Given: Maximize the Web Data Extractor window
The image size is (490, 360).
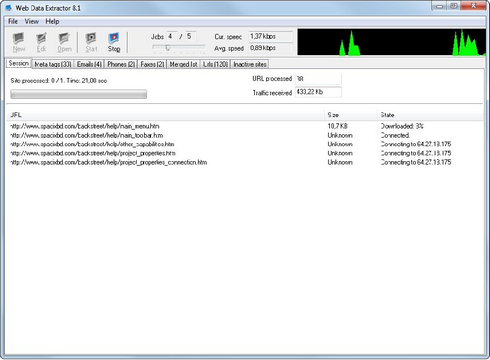Looking at the screenshot, I should point(454,6).
